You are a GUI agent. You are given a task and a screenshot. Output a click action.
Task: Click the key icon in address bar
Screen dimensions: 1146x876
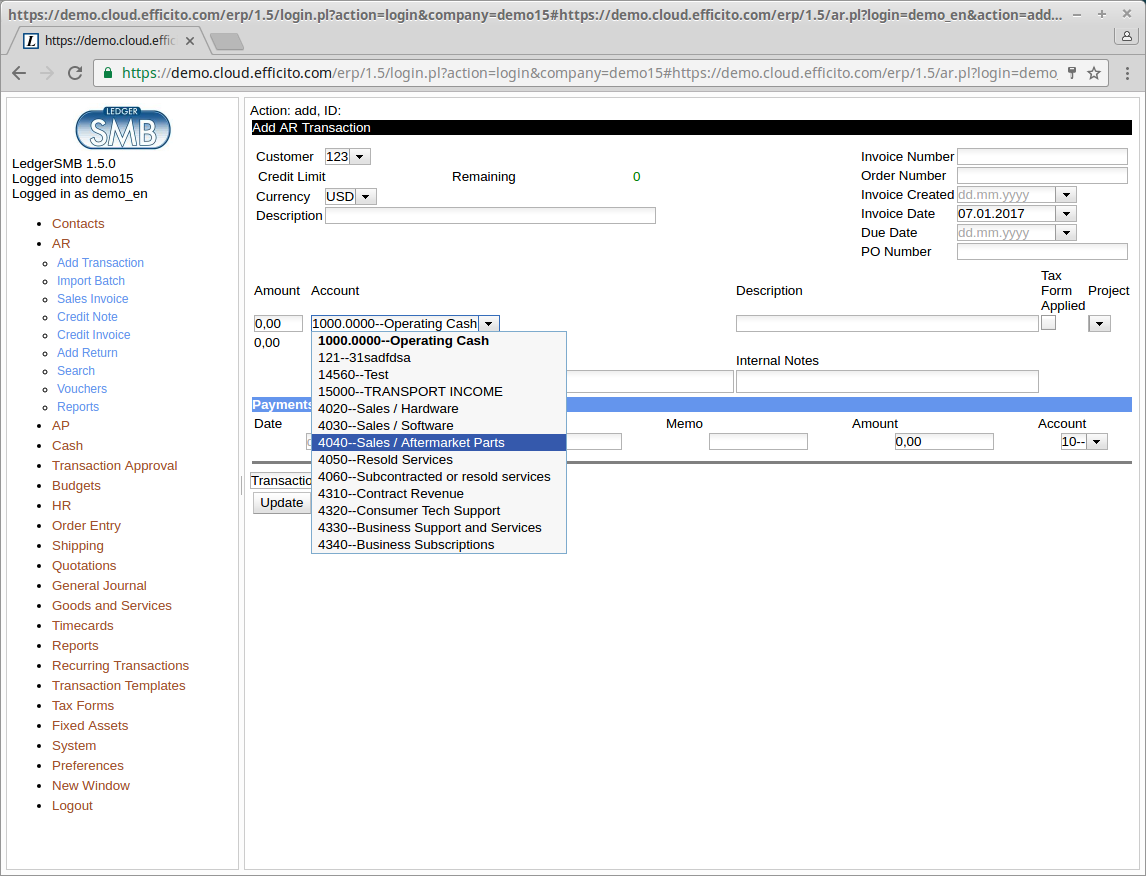point(1072,73)
